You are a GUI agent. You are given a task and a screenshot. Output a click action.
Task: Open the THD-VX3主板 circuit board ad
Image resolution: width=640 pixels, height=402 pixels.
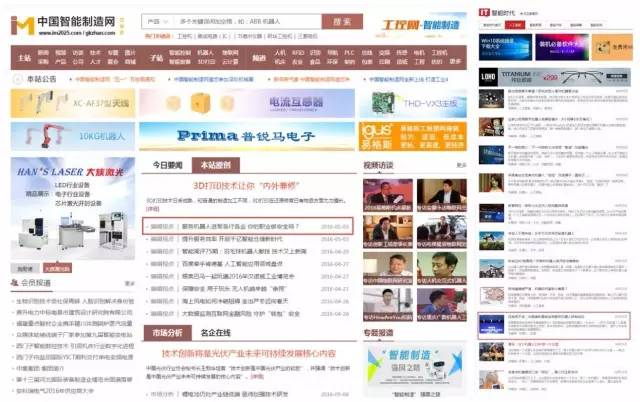coord(415,101)
